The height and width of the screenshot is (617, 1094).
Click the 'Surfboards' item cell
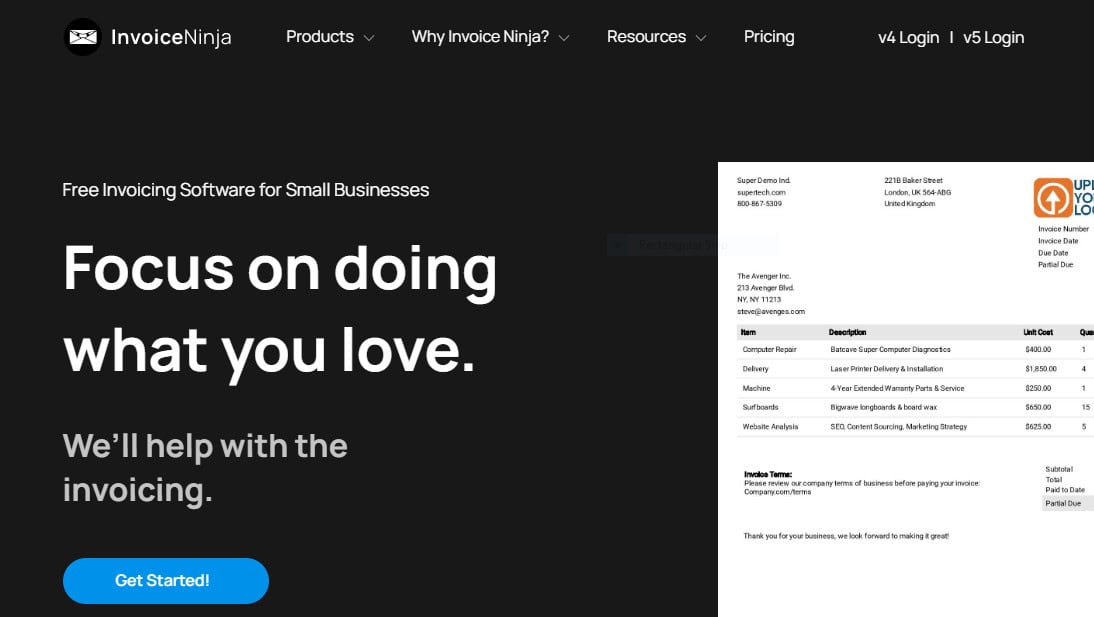(760, 407)
